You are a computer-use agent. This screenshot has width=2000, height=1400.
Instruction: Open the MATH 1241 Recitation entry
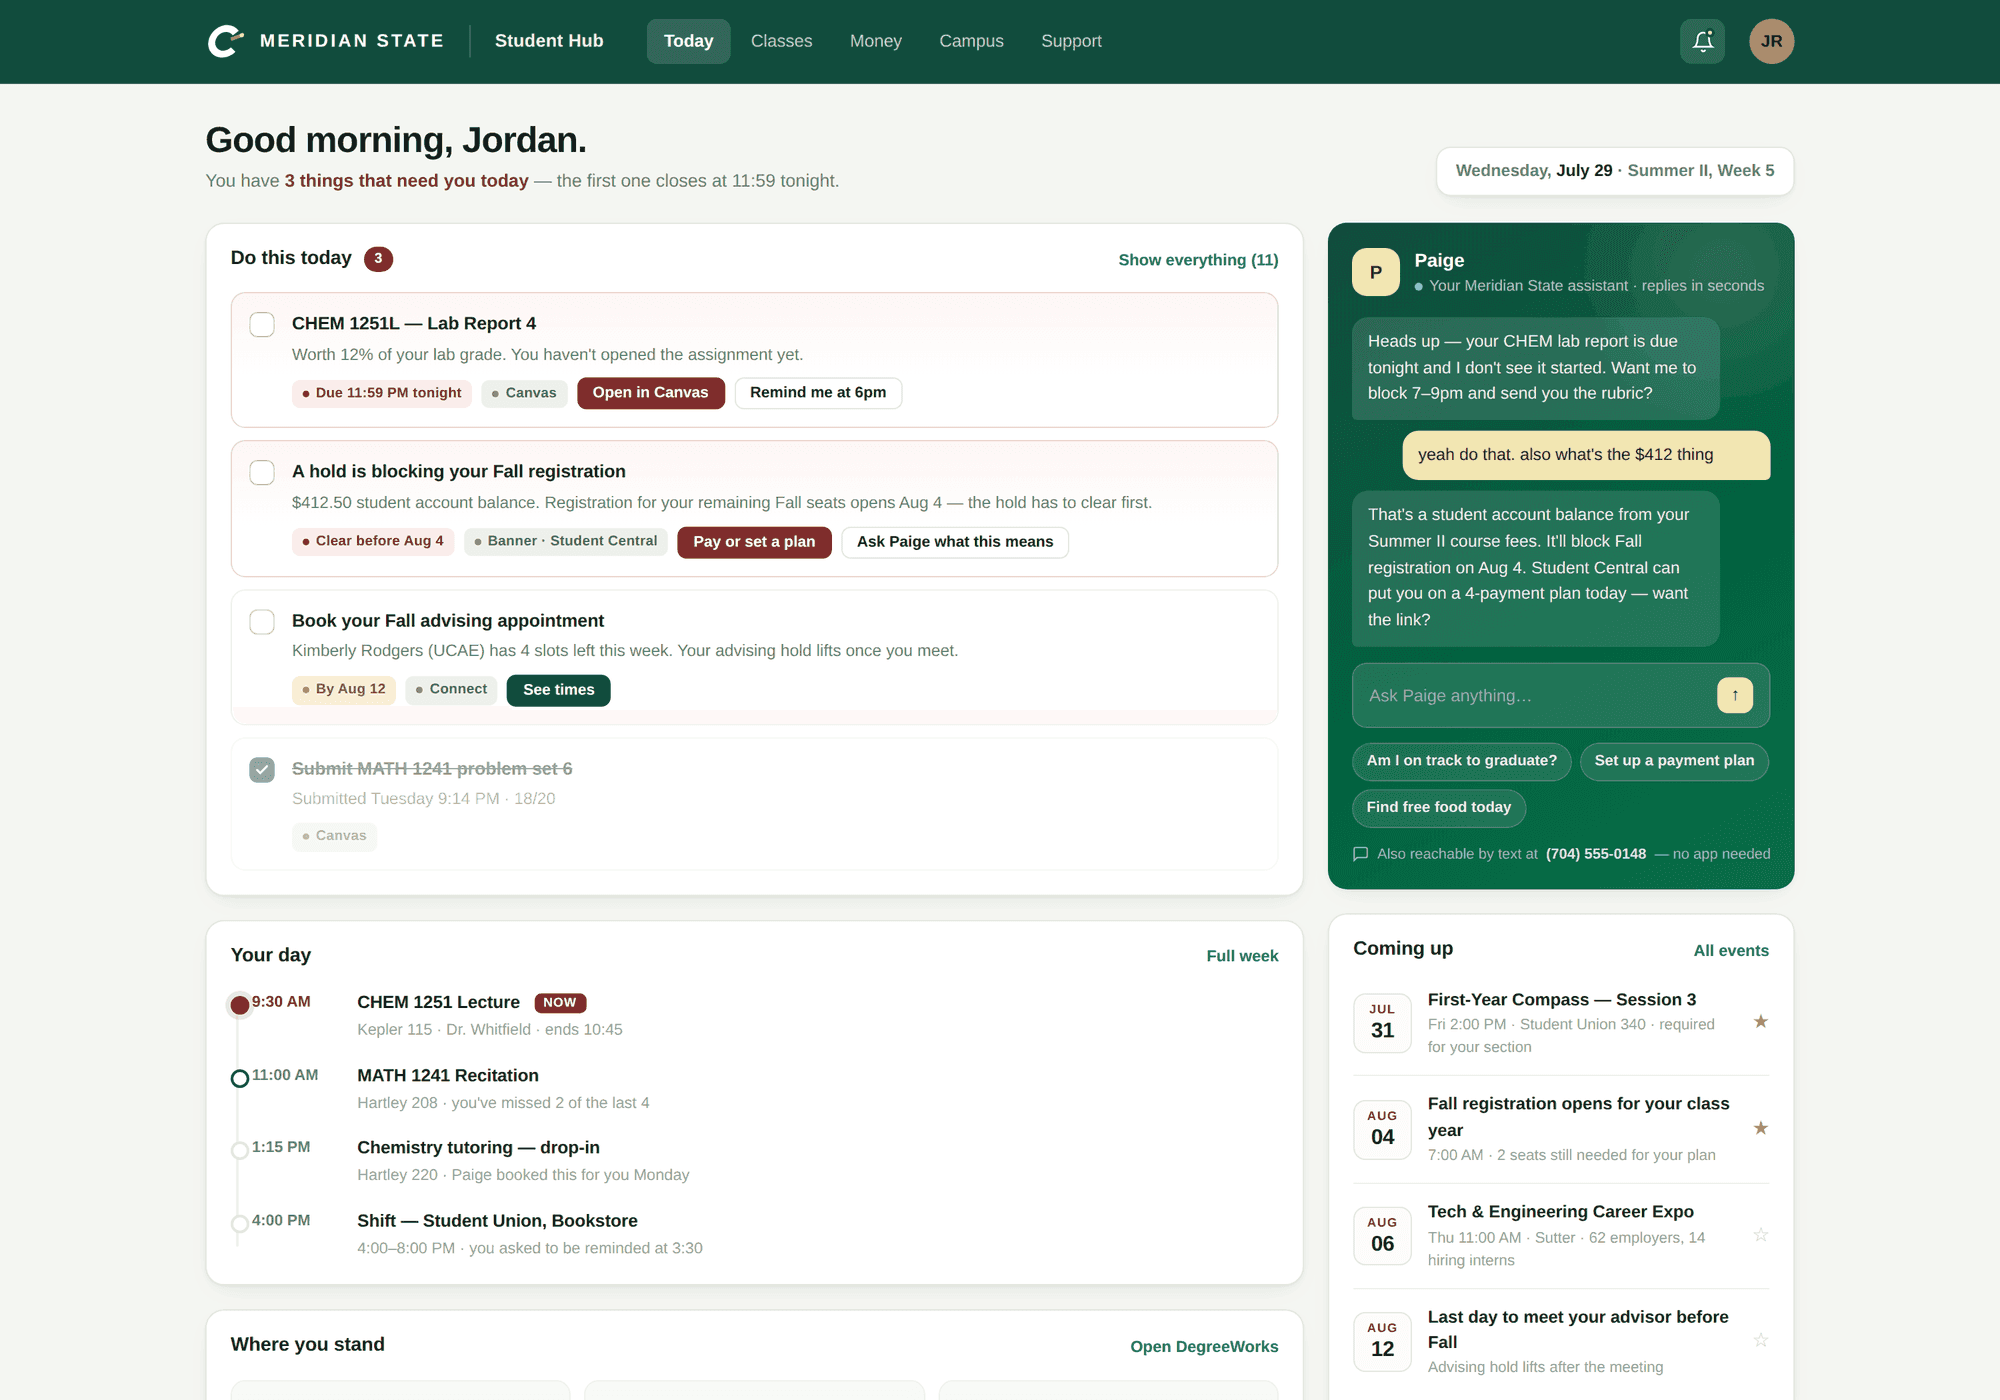(x=448, y=1076)
